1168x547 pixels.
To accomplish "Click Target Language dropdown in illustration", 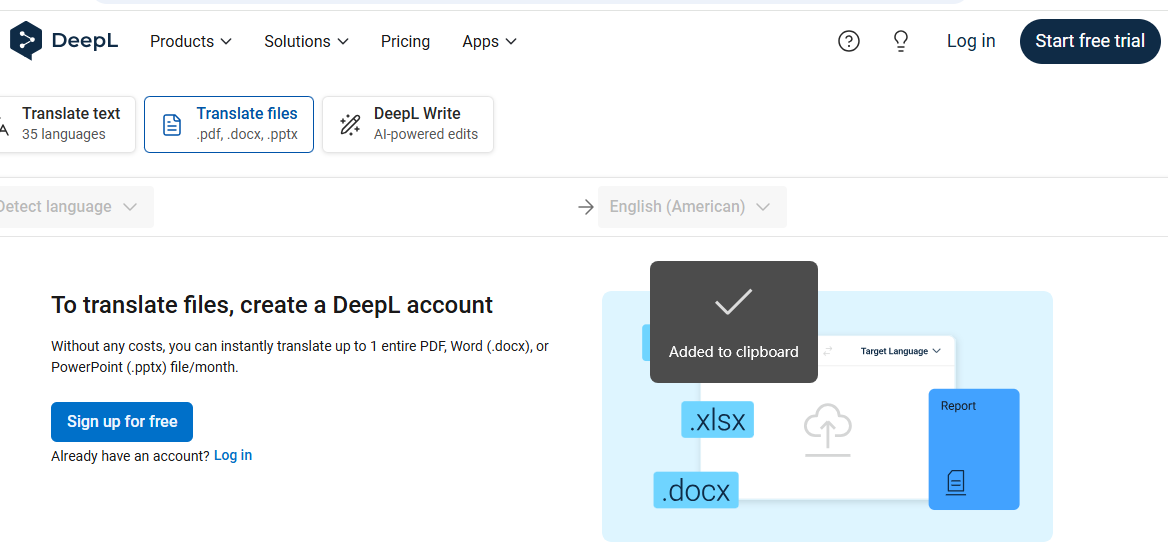I will point(901,351).
